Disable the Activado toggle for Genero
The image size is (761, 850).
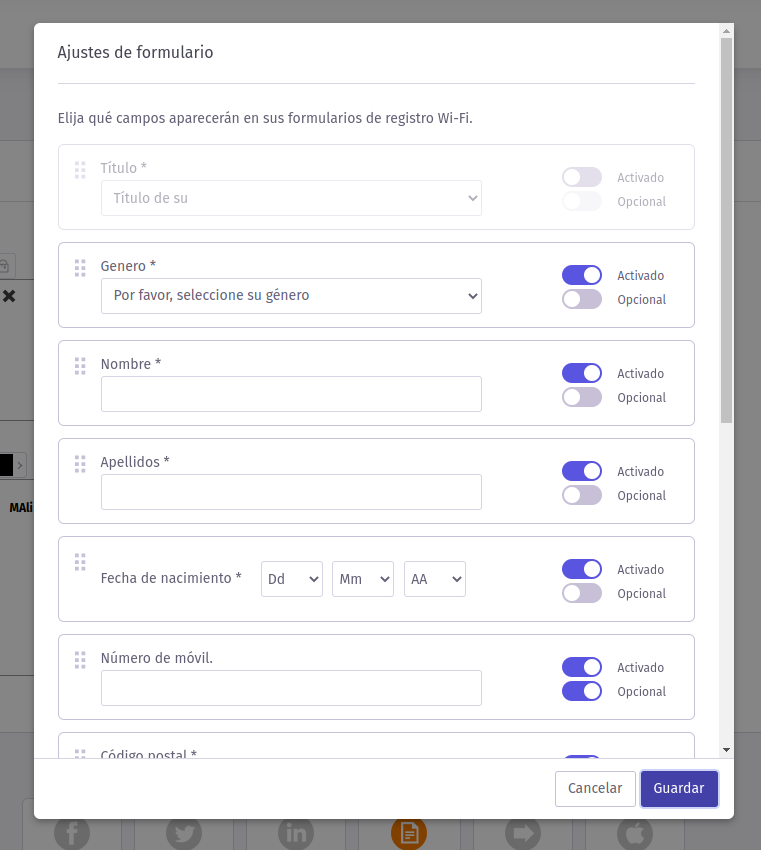pyautogui.click(x=582, y=275)
